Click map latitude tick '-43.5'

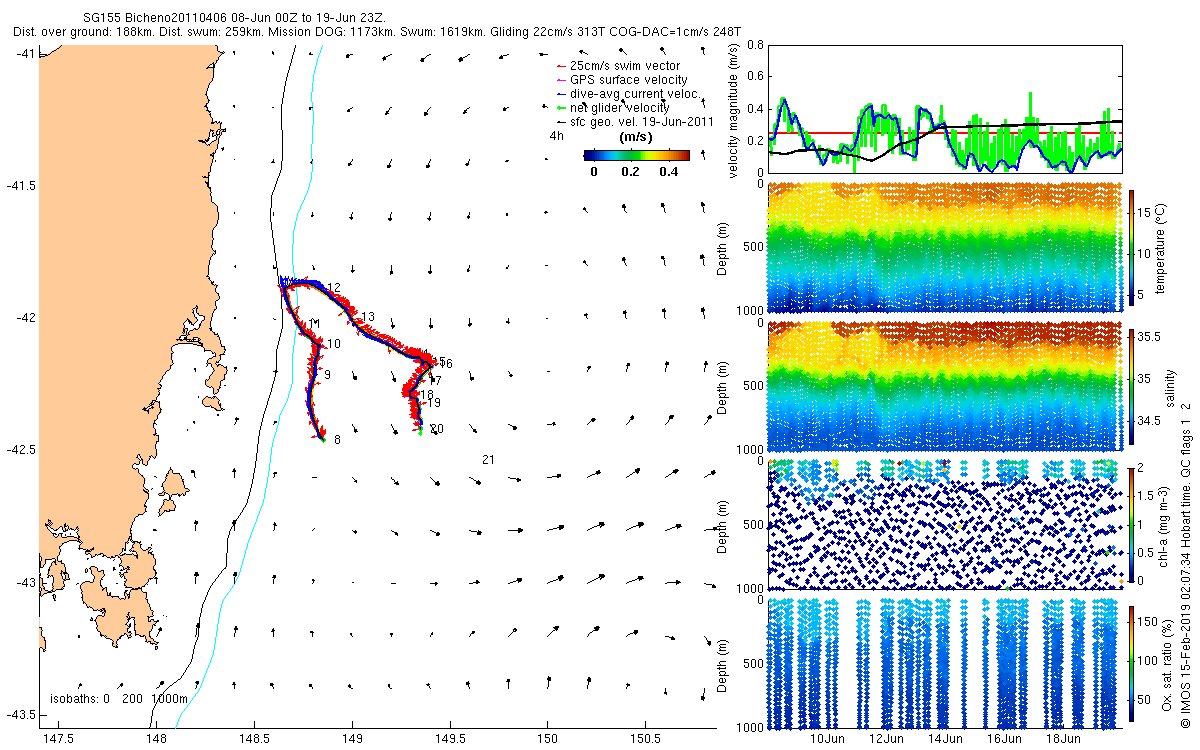click(x=20, y=714)
